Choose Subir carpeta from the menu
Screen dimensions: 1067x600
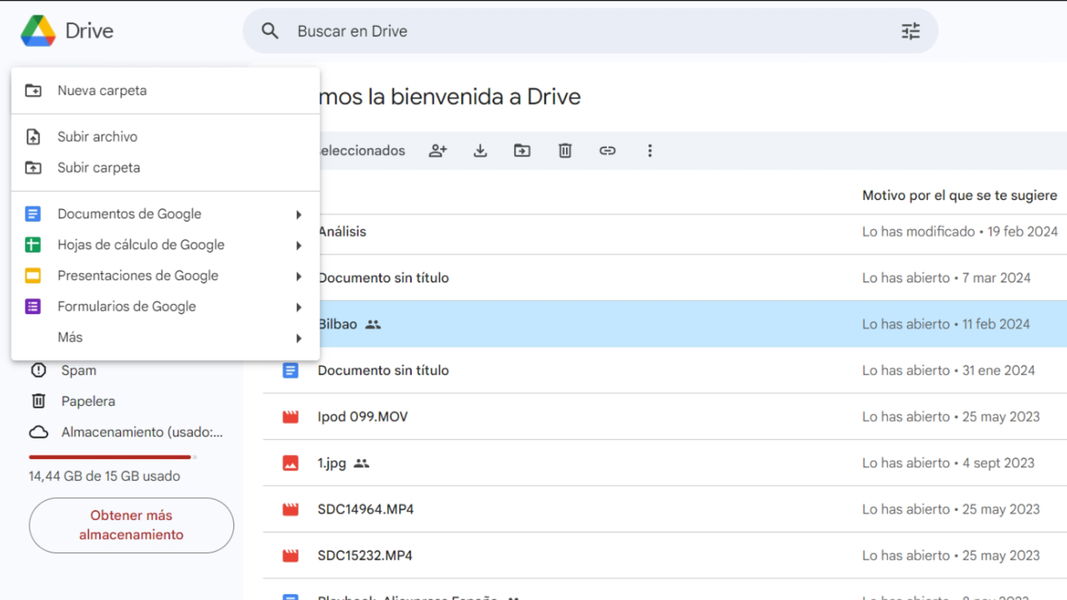point(165,167)
